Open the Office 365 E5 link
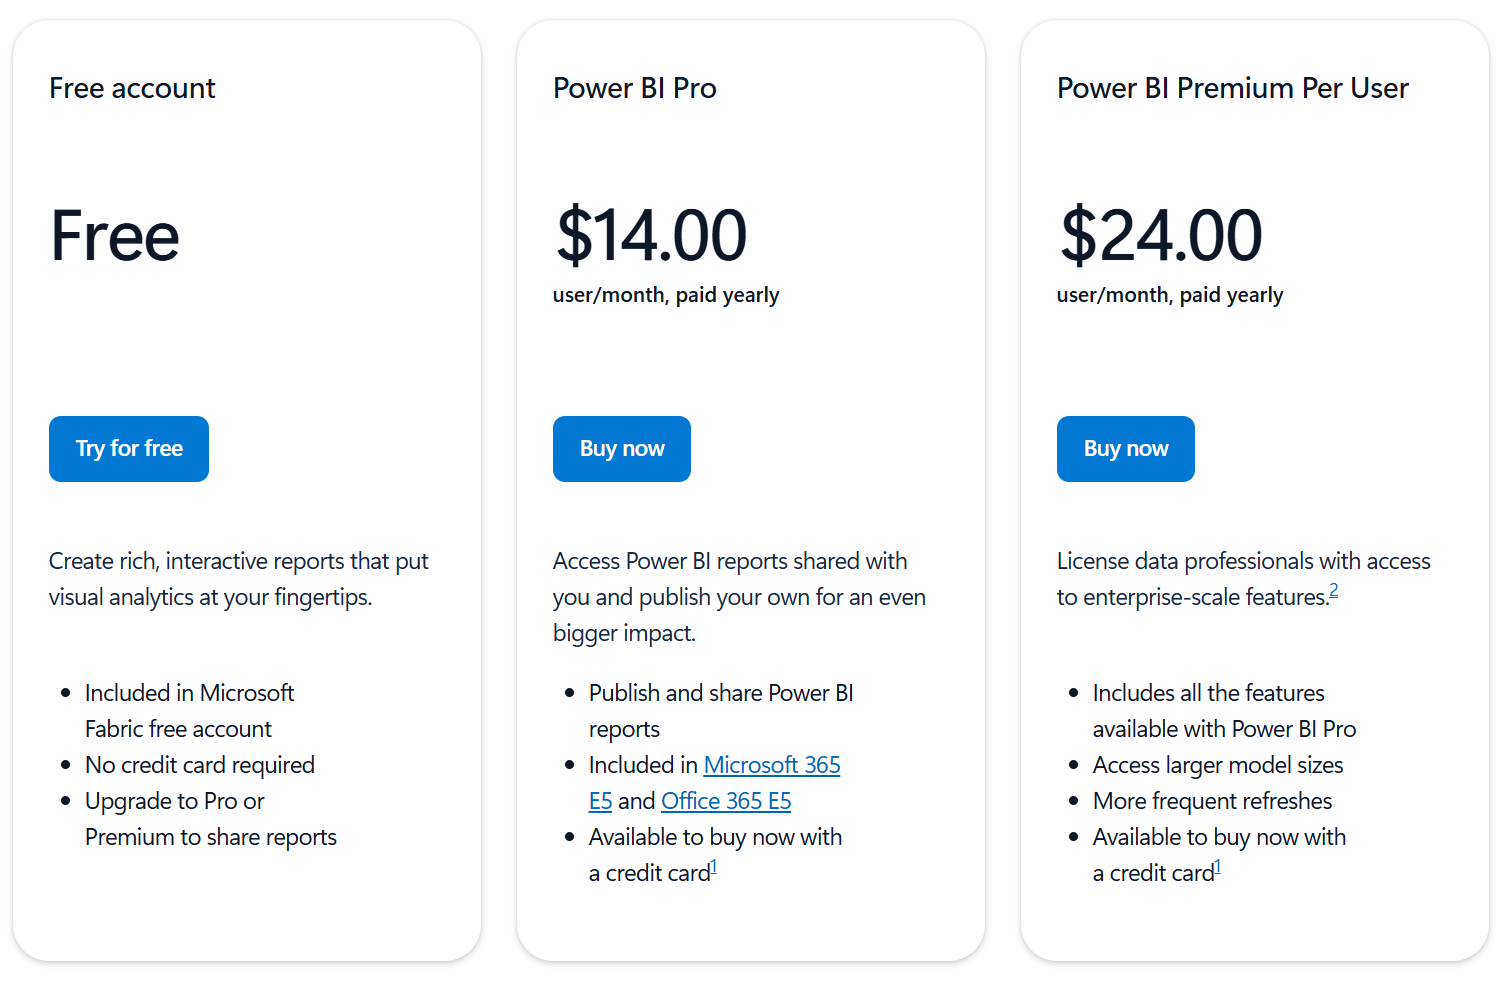The height and width of the screenshot is (982, 1502). point(726,801)
